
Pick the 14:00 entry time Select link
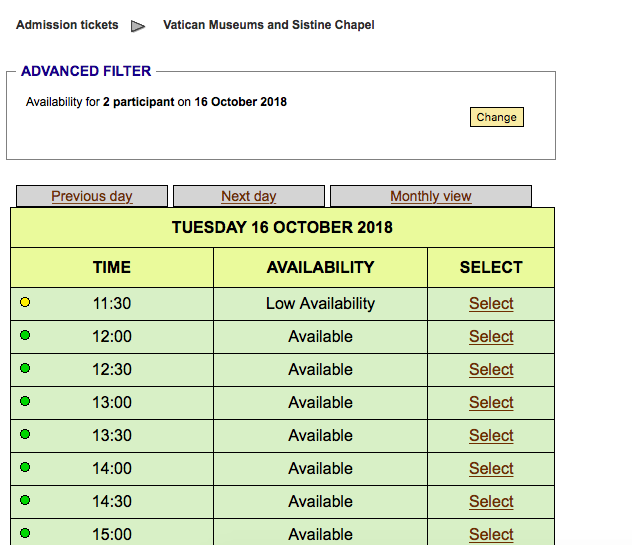(x=491, y=469)
